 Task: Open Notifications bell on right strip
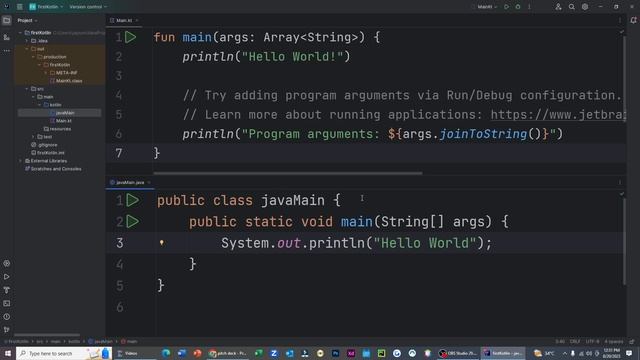pyautogui.click(x=633, y=20)
